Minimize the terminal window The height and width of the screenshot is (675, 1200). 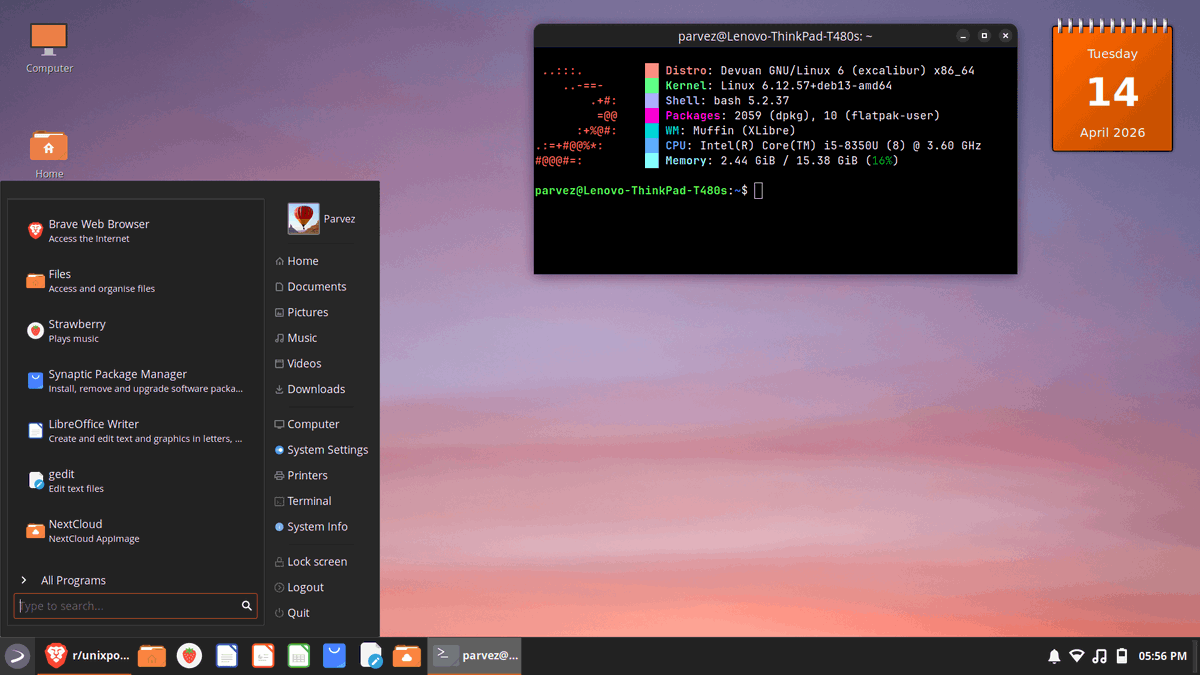[x=963, y=36]
